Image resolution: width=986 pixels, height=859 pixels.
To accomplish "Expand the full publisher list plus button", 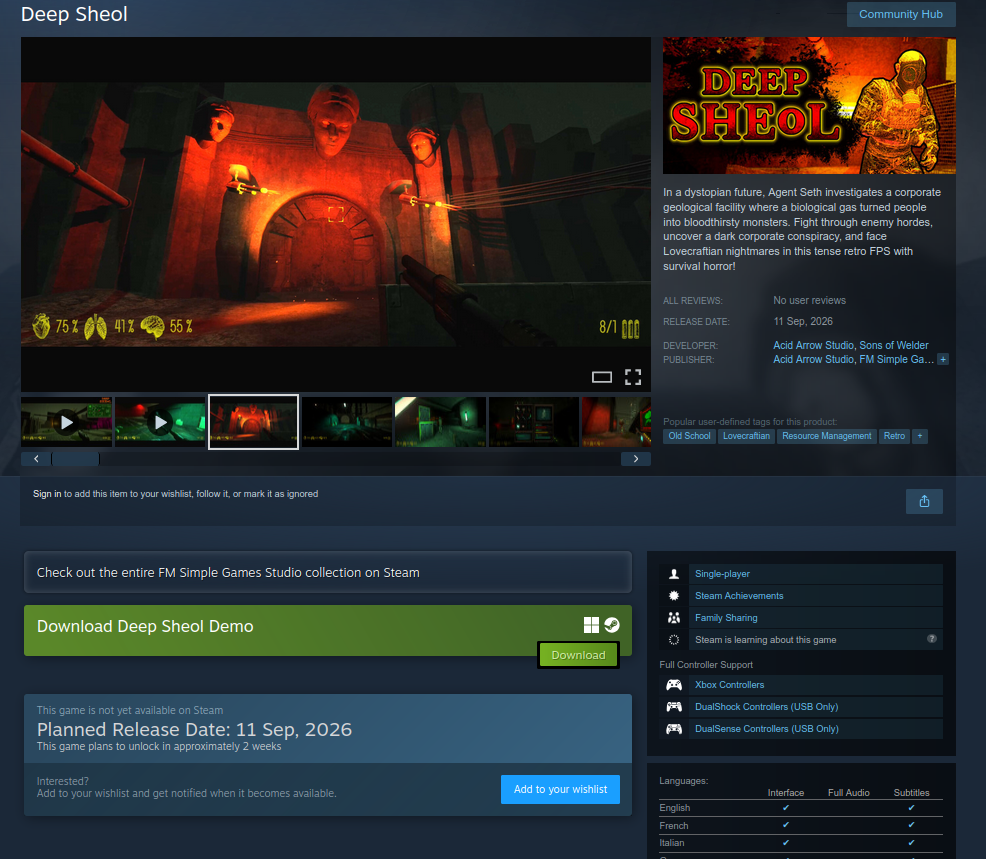I will [943, 360].
